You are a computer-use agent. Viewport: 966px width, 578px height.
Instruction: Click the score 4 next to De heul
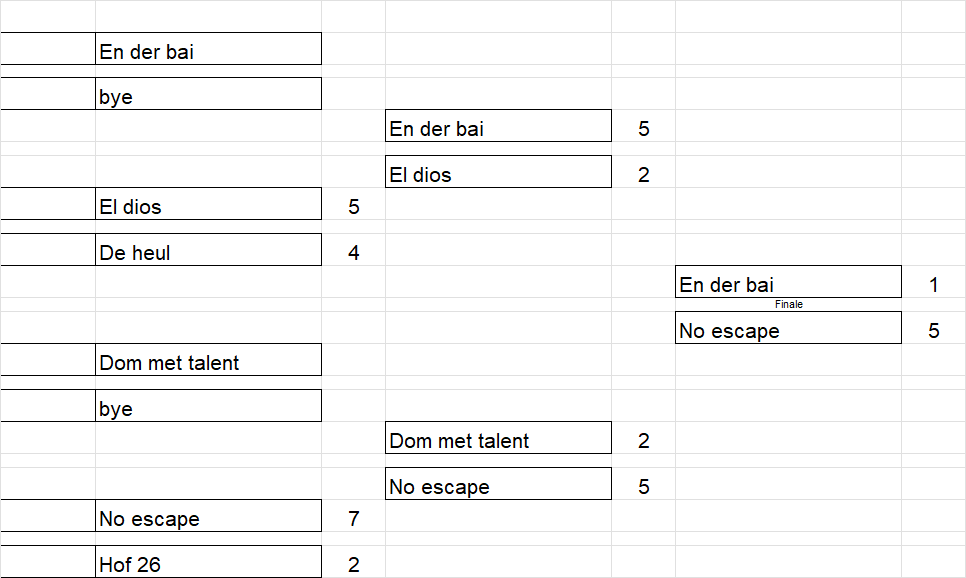click(x=354, y=253)
